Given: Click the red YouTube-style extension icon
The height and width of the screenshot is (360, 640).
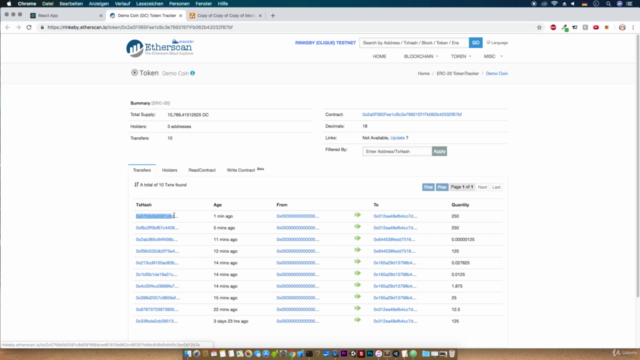Looking at the screenshot, I should [596, 27].
